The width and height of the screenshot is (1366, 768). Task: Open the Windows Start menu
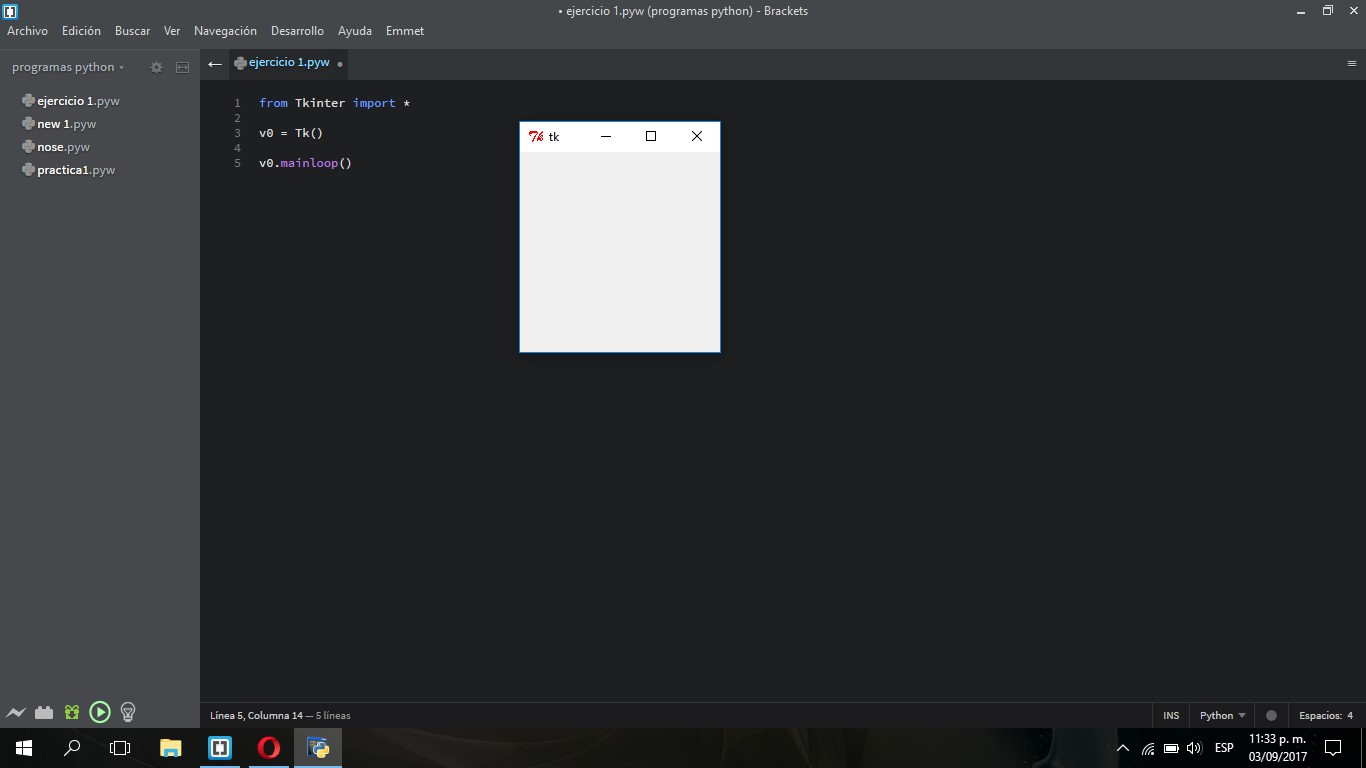click(x=24, y=748)
